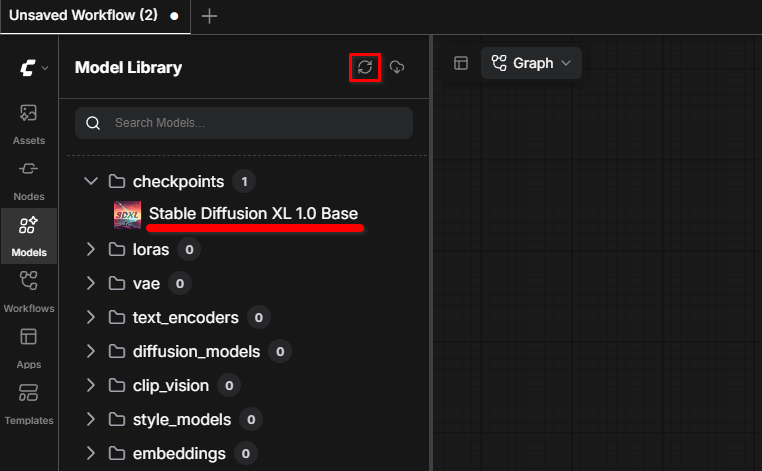This screenshot has width=762, height=471.
Task: Click the style_models label
Action: [182, 419]
